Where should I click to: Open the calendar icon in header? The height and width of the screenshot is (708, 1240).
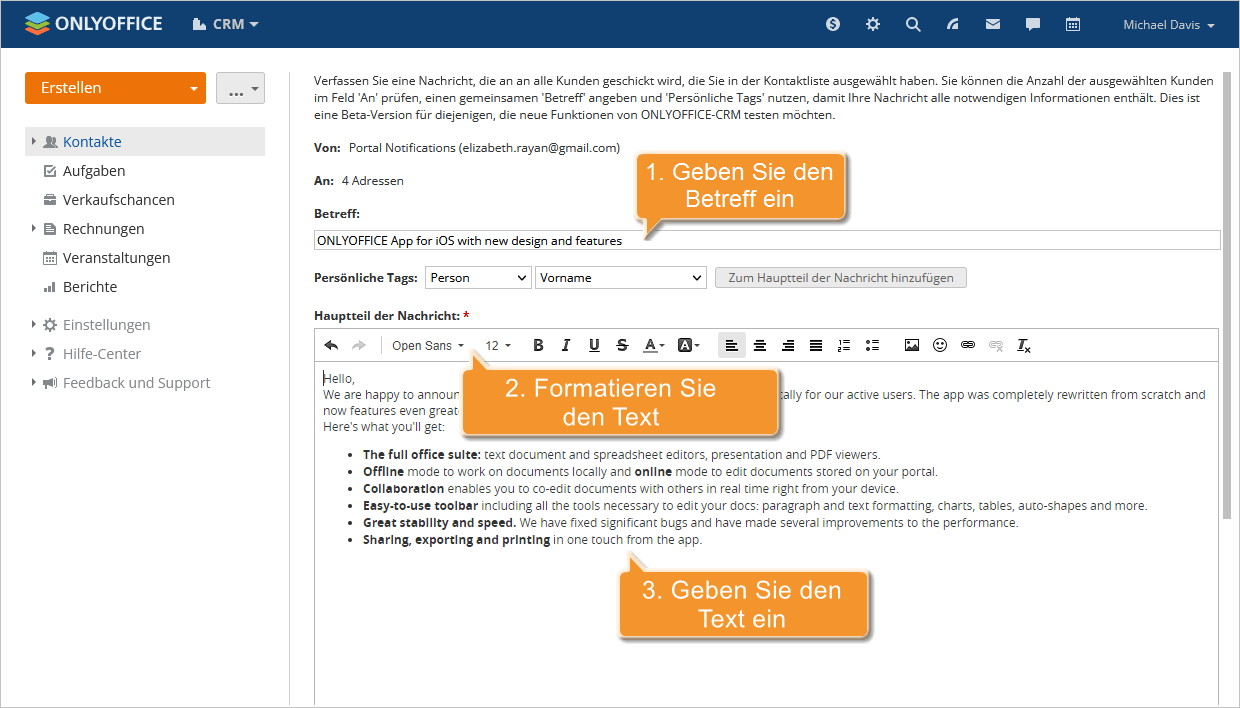1073,24
